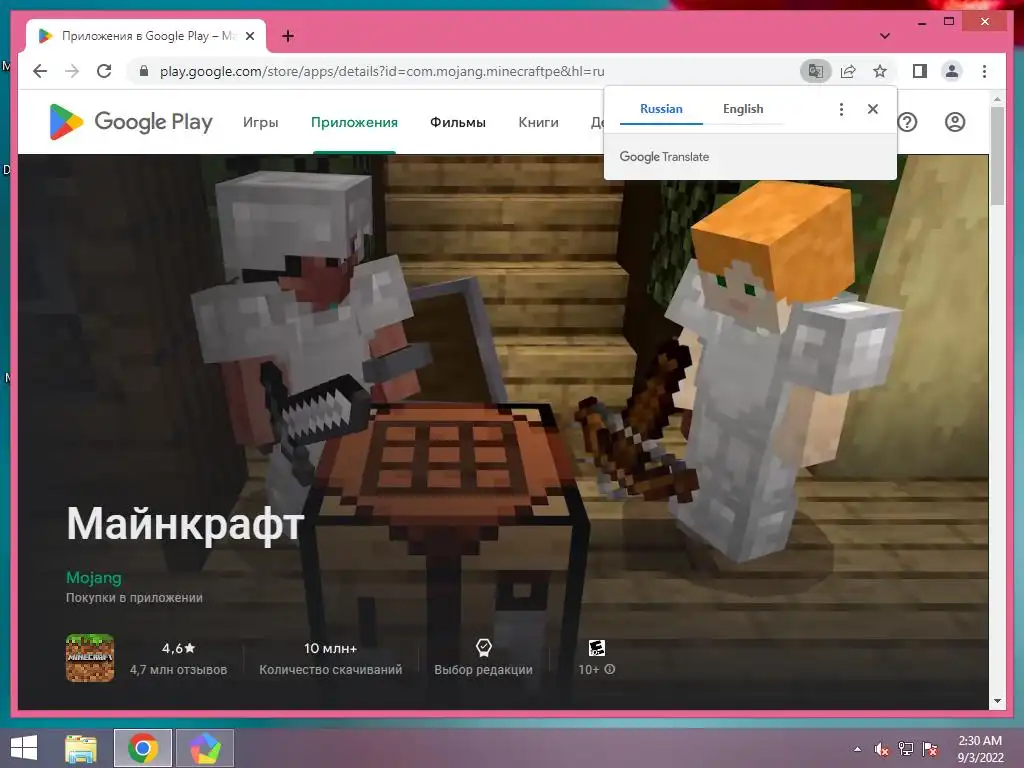Click the vertical scrollbar thumb
The image size is (1024, 768).
(x=997, y=157)
